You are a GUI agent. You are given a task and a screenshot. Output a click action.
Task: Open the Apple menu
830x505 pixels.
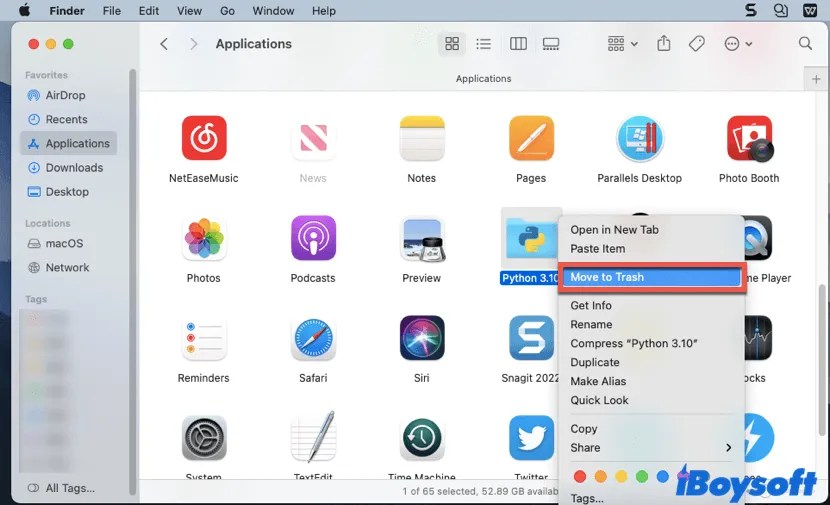24,11
